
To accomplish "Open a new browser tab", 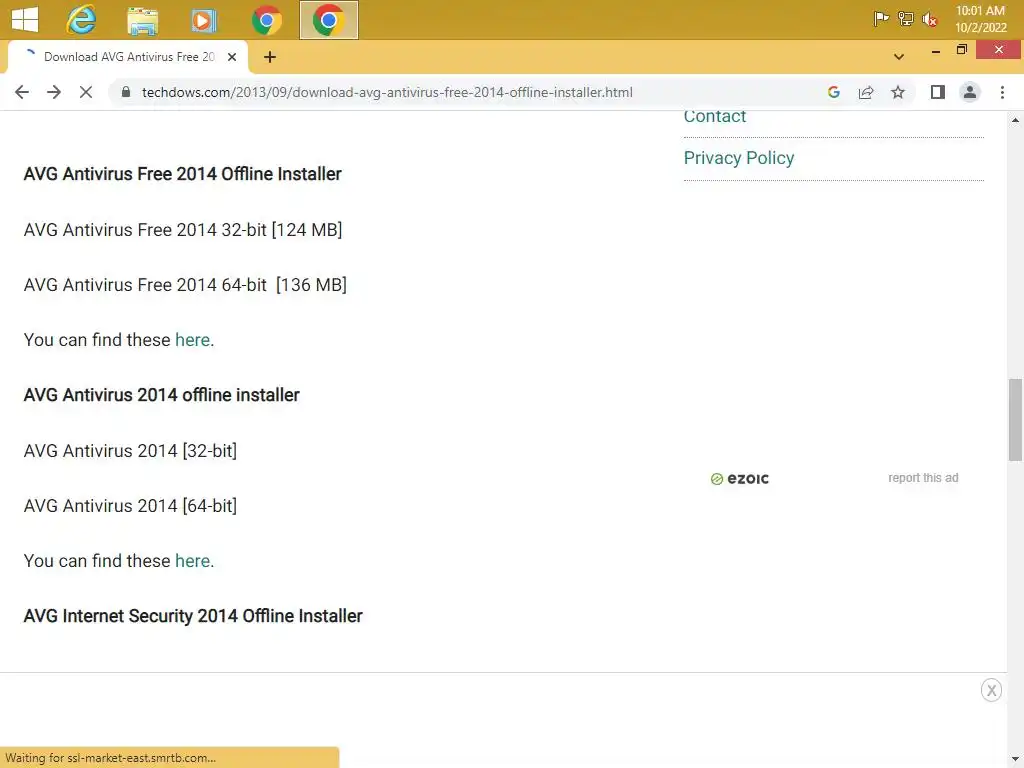I will (270, 57).
